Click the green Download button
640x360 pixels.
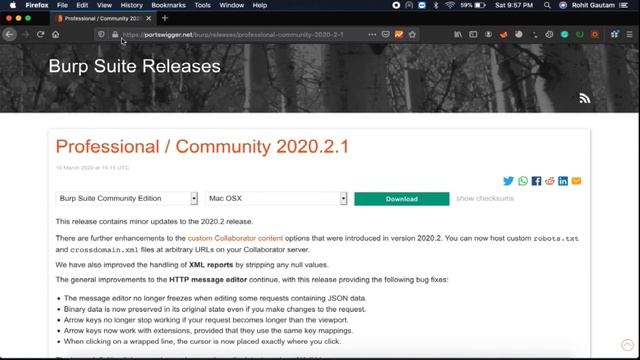[x=402, y=199]
